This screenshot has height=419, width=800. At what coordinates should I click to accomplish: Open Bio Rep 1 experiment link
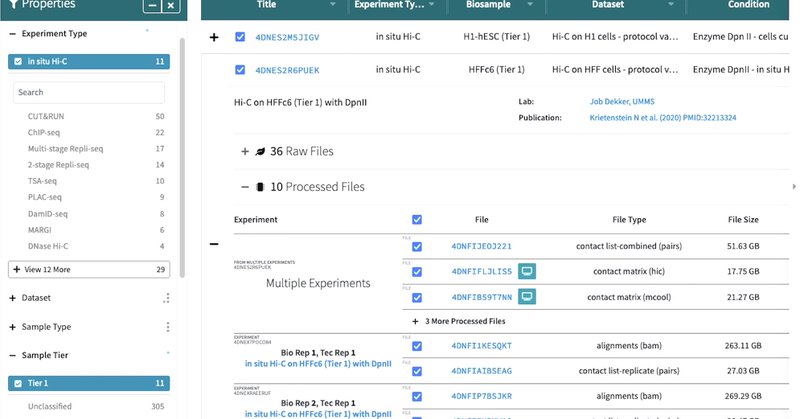[318, 364]
